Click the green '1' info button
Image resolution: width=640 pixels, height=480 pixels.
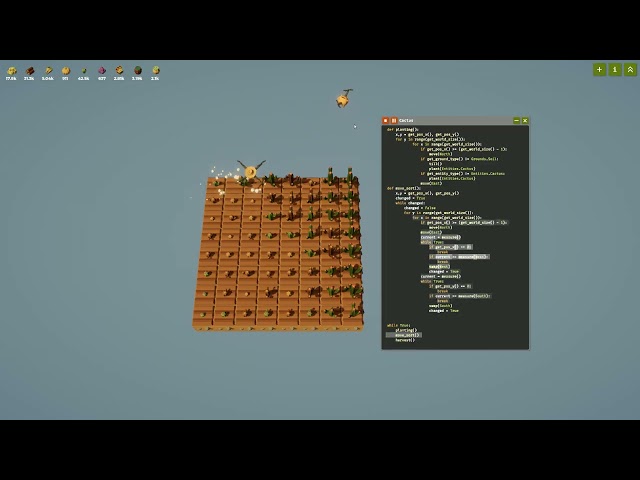pyautogui.click(x=615, y=70)
